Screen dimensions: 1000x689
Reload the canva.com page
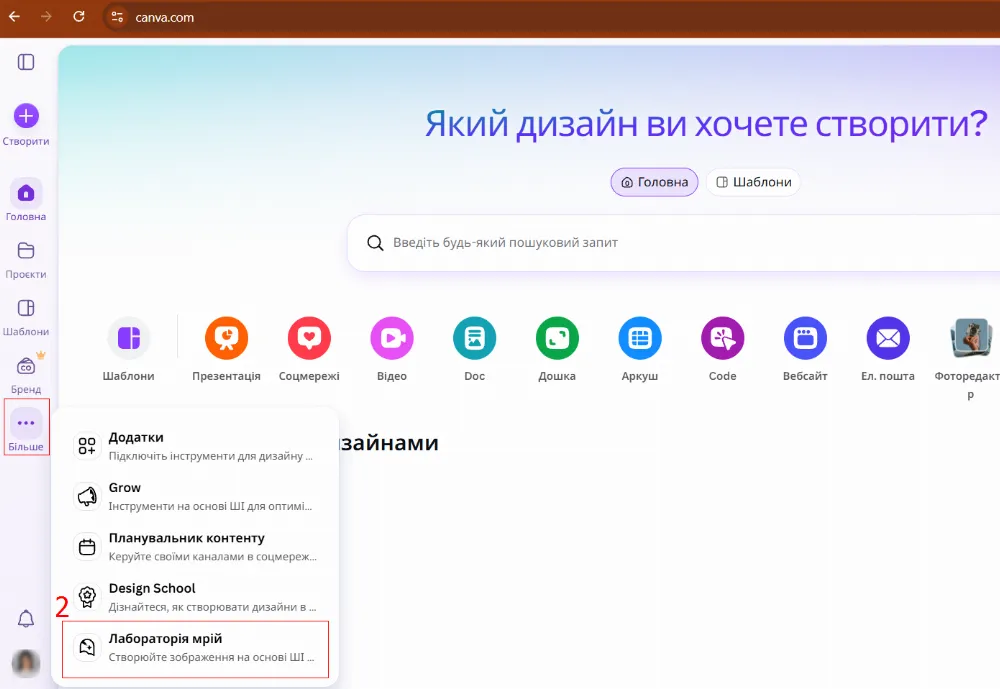78,17
